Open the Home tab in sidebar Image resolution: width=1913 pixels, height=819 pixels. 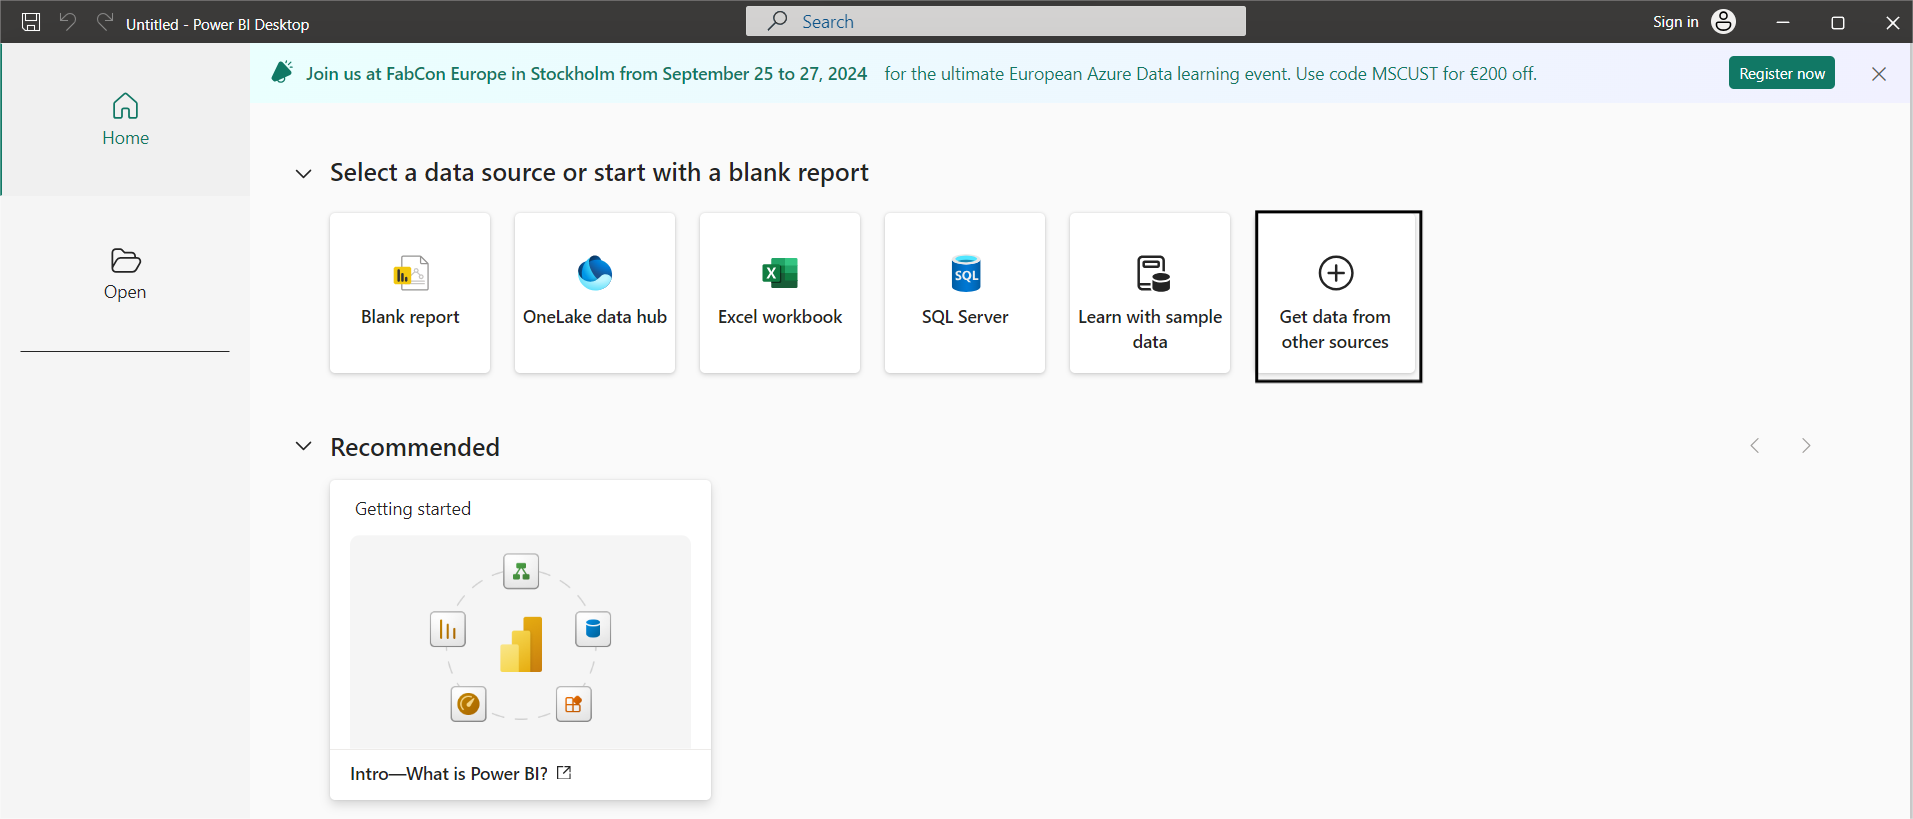pyautogui.click(x=126, y=119)
